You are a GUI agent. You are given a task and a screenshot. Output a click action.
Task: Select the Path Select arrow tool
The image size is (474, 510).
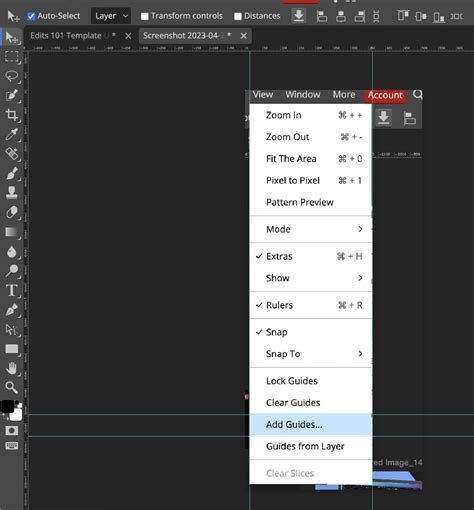pos(12,329)
